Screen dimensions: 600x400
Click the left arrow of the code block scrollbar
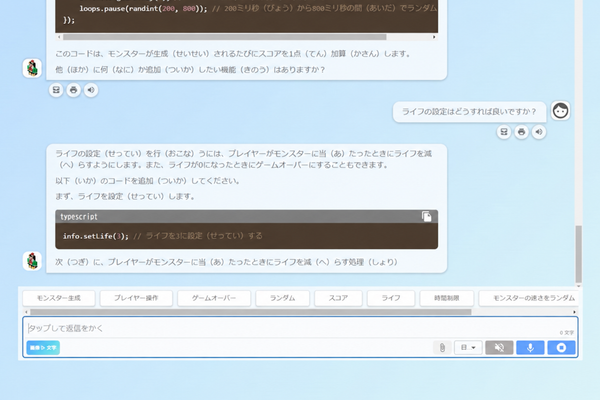[x=59, y=37]
